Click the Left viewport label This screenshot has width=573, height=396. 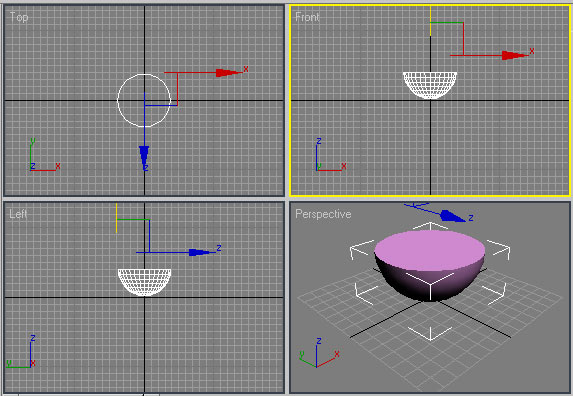pyautogui.click(x=18, y=214)
